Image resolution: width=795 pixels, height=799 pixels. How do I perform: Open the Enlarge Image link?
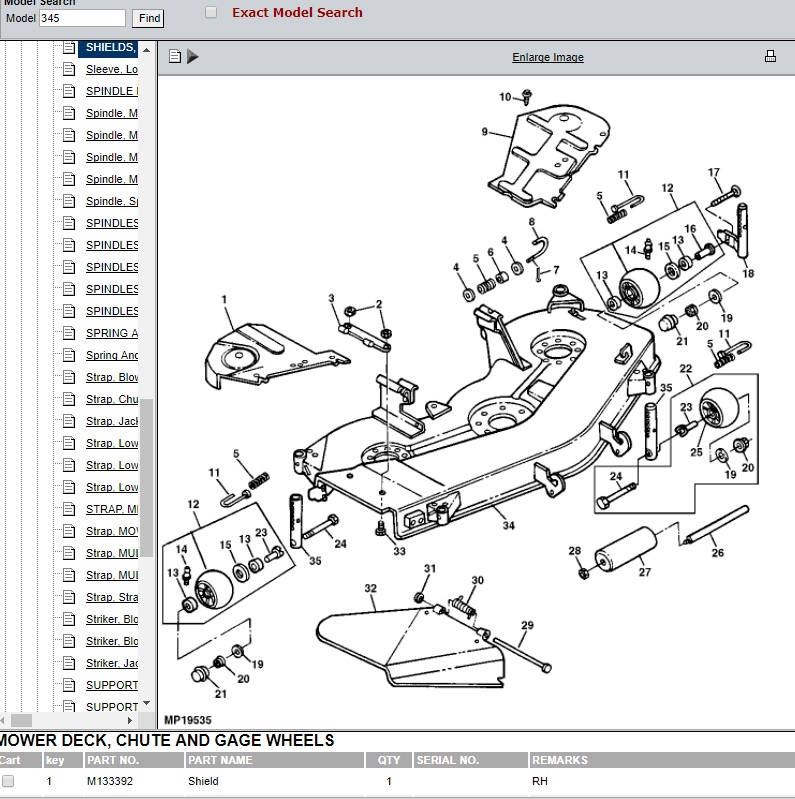547,57
